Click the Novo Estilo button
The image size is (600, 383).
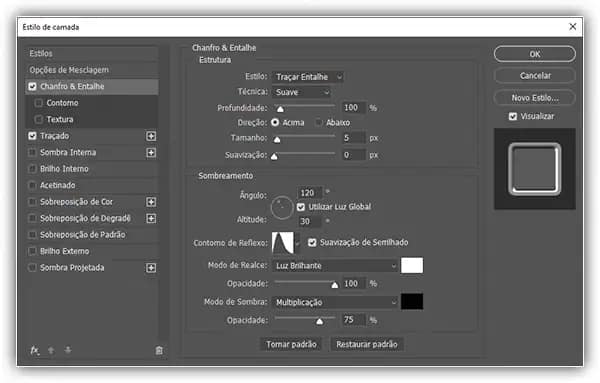pos(535,98)
